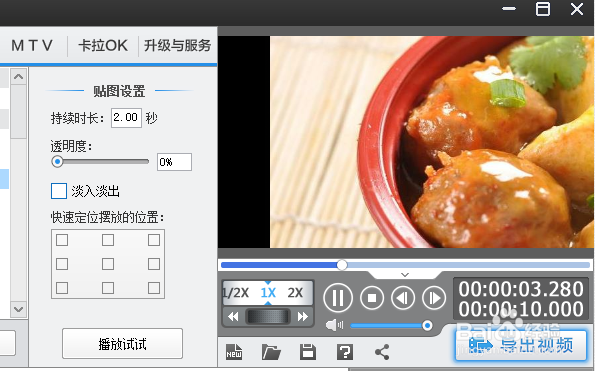The image size is (595, 371).
Task: Open a project with the folder icon
Action: point(271,352)
